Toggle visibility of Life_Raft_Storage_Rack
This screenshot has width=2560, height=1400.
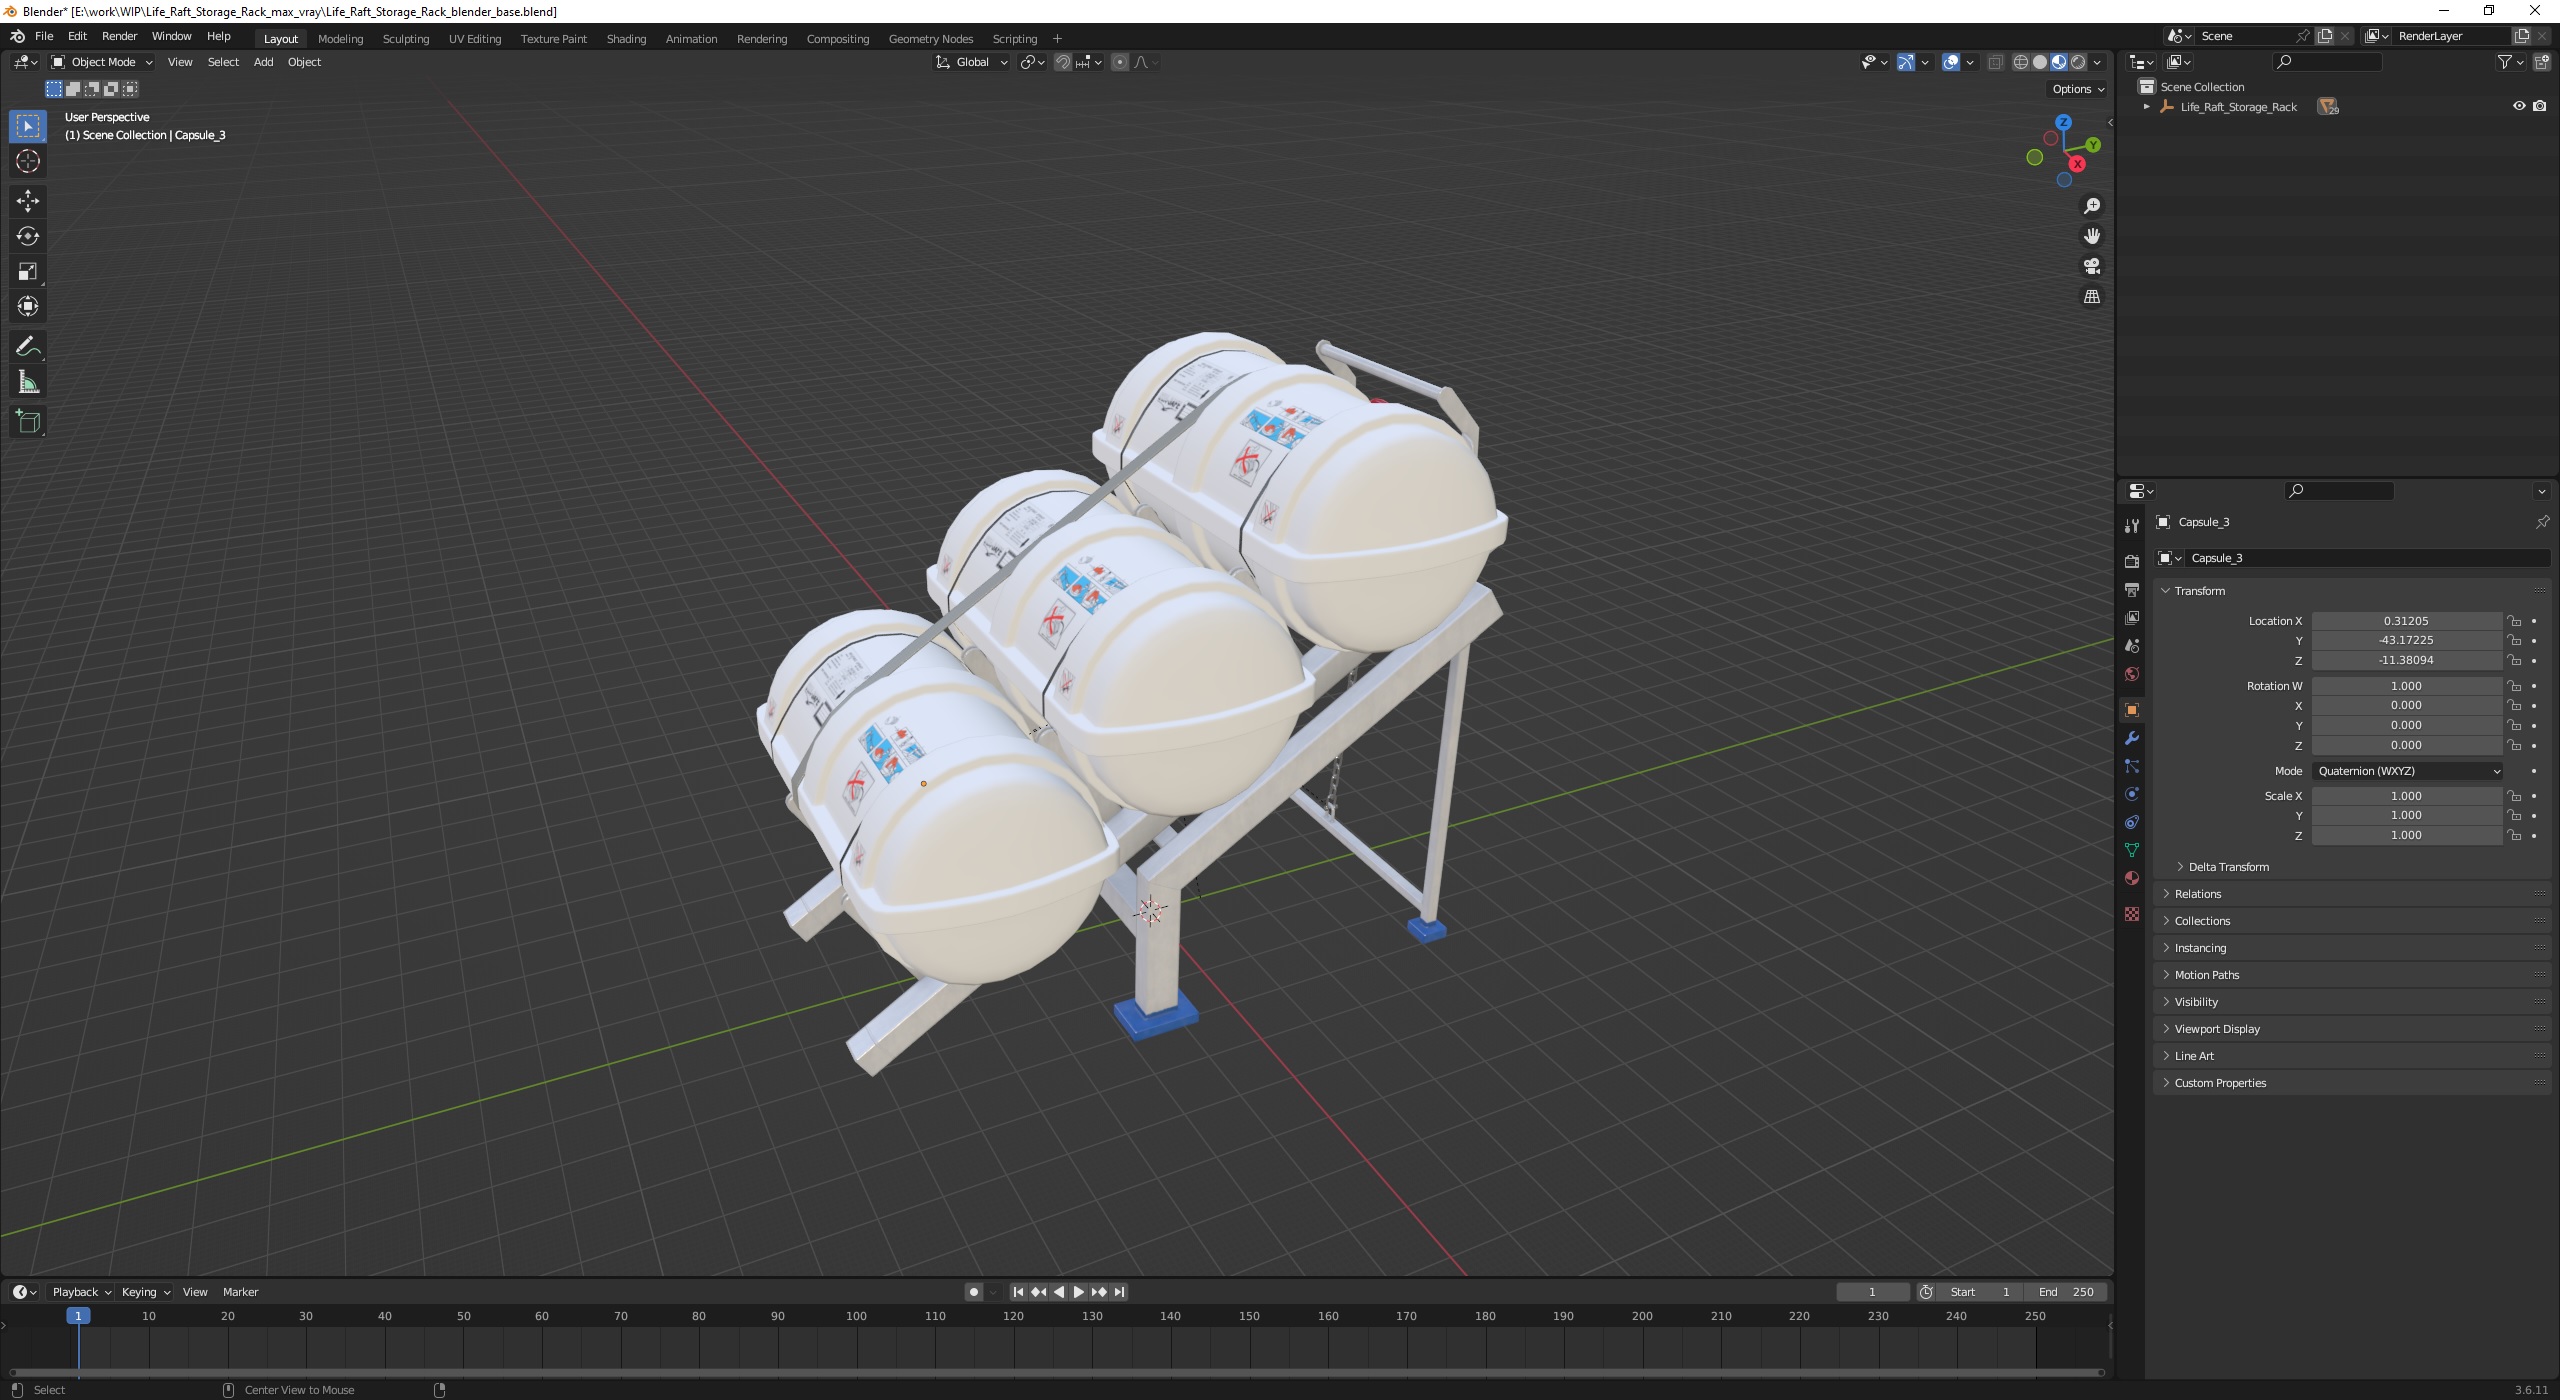click(x=2519, y=105)
